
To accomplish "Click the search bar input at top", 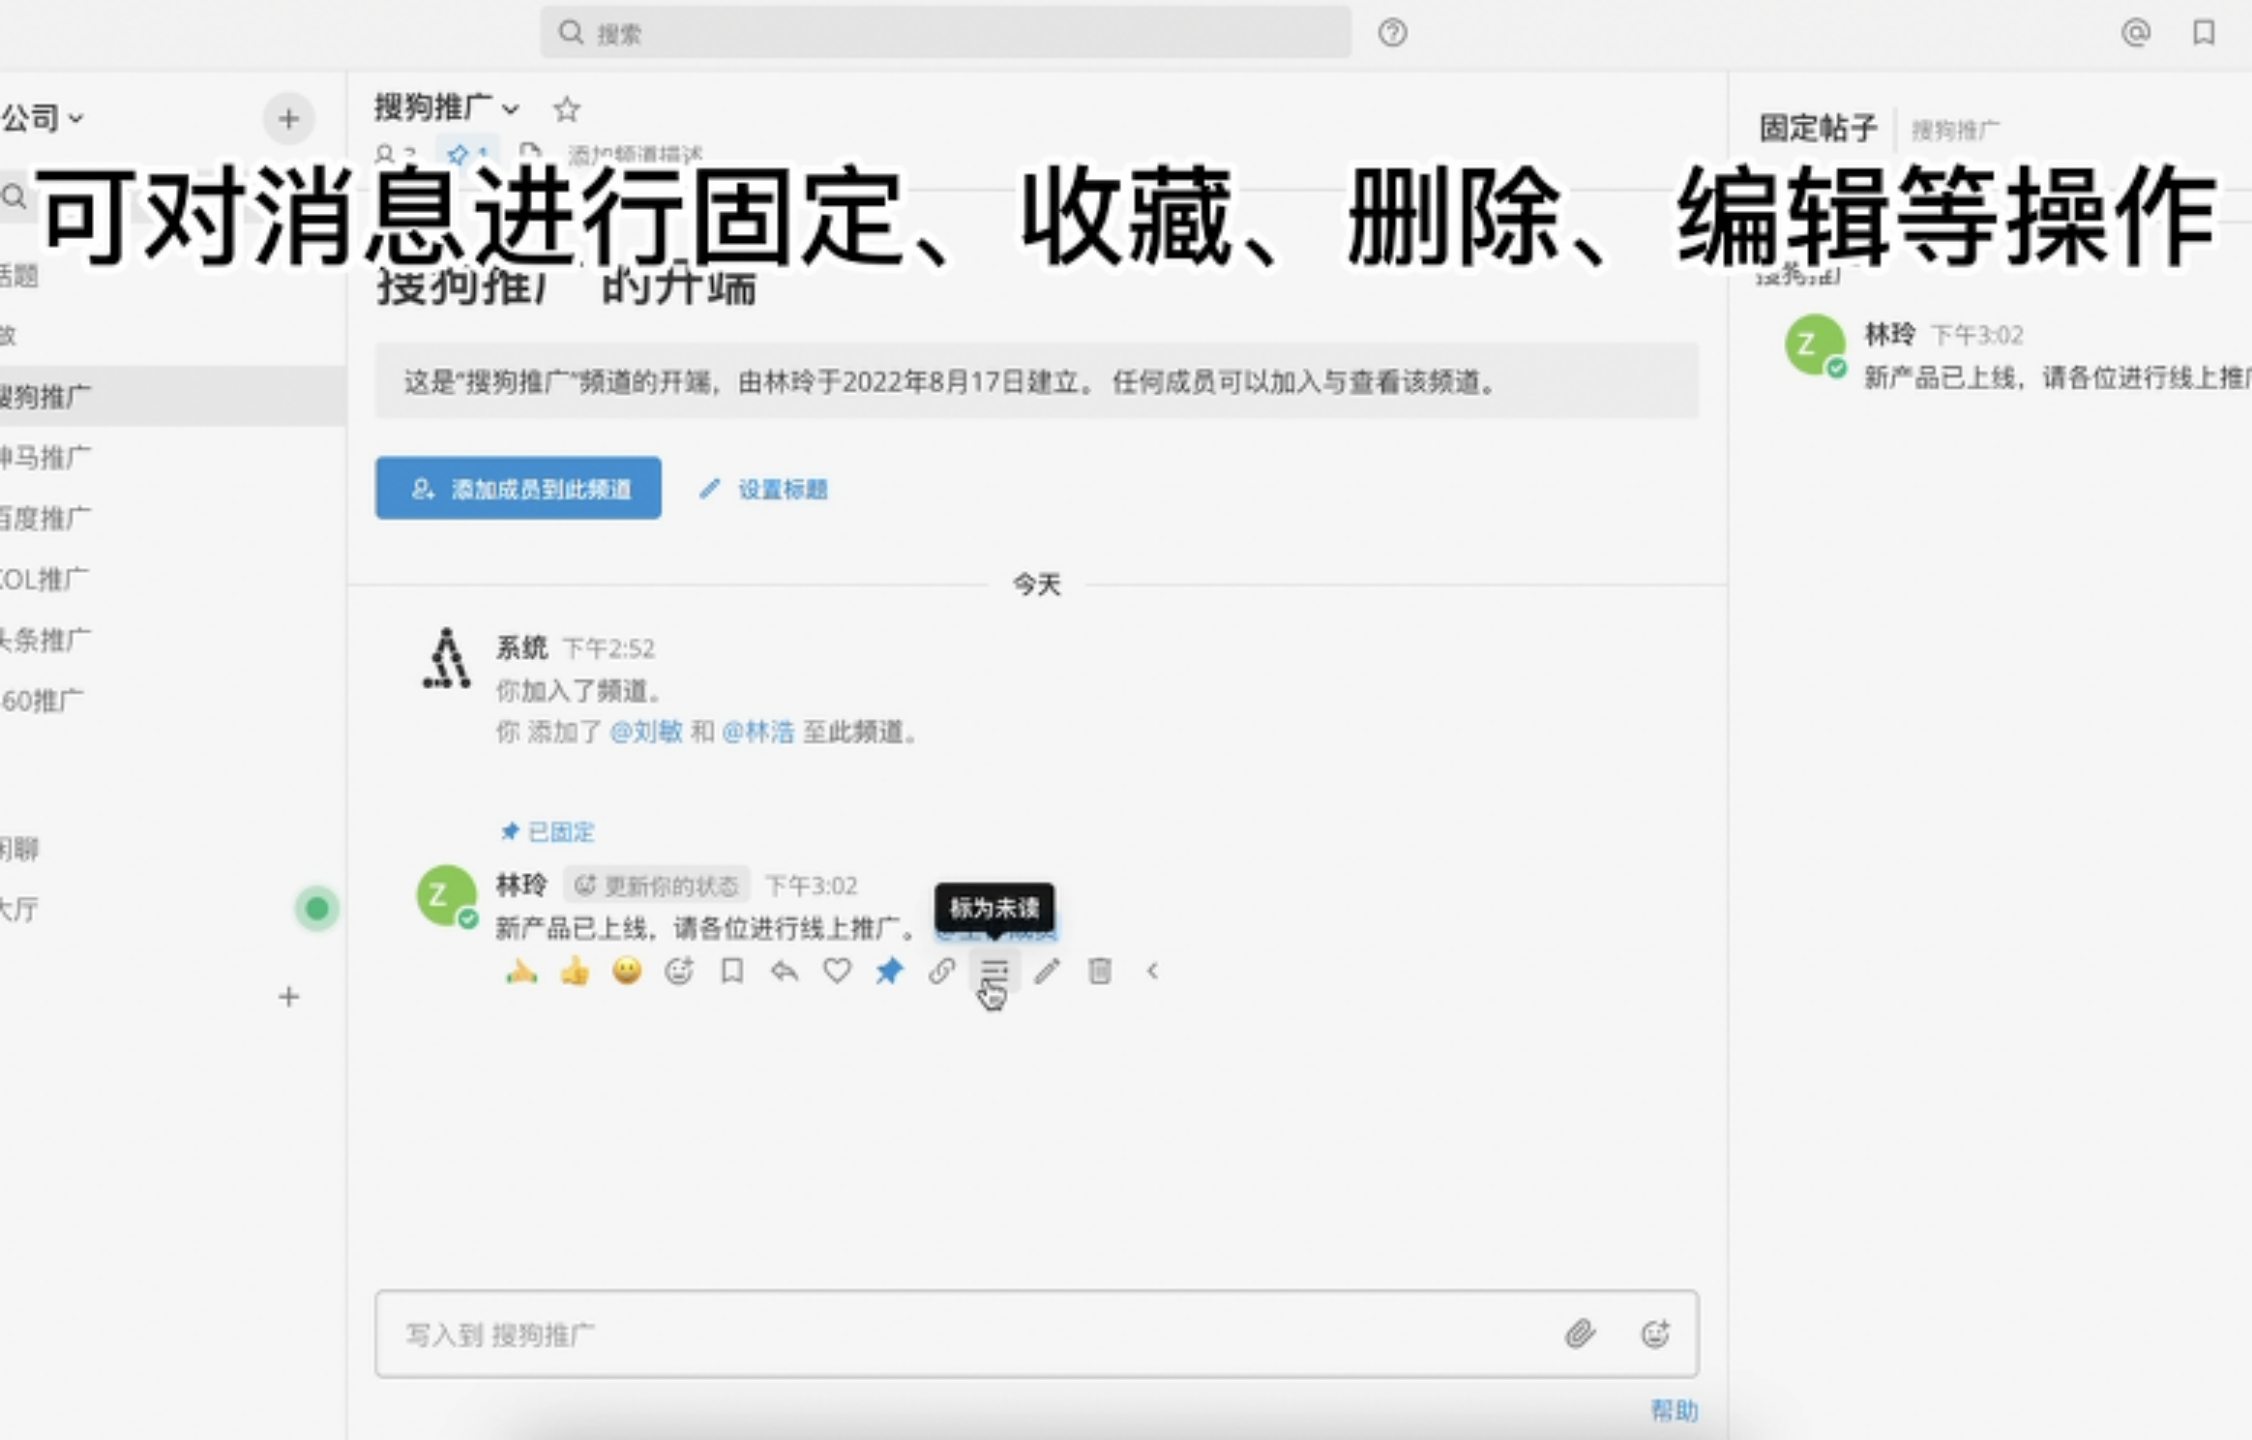I will (945, 33).
